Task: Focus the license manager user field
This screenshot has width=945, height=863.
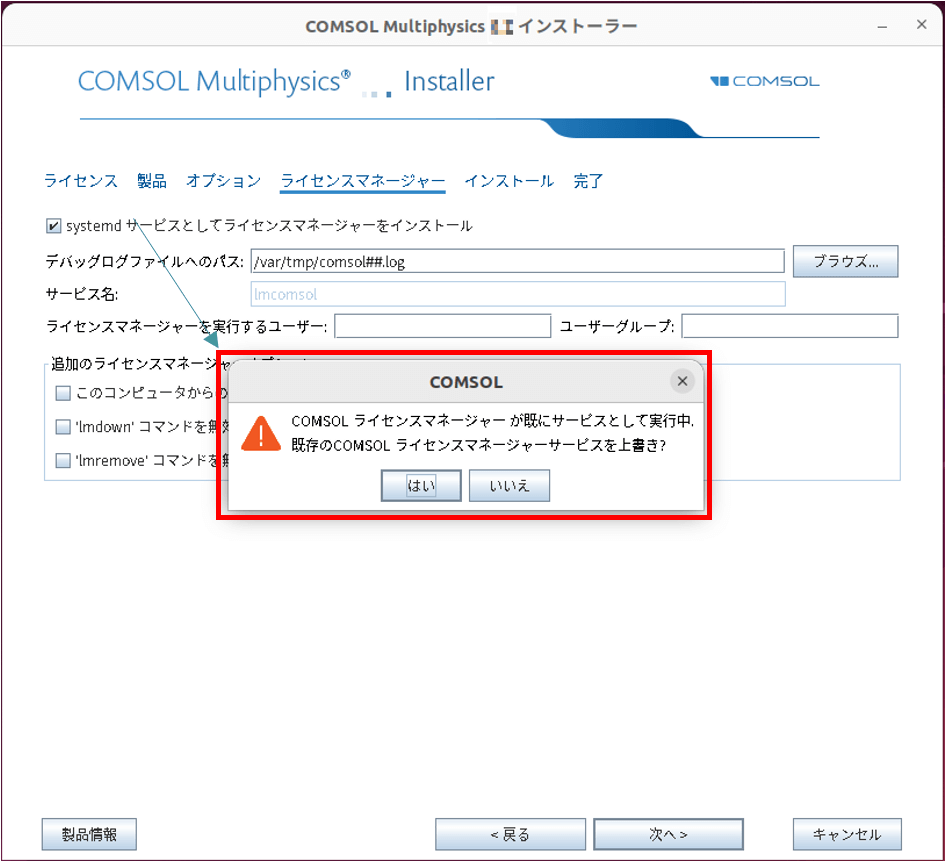Action: pos(443,326)
